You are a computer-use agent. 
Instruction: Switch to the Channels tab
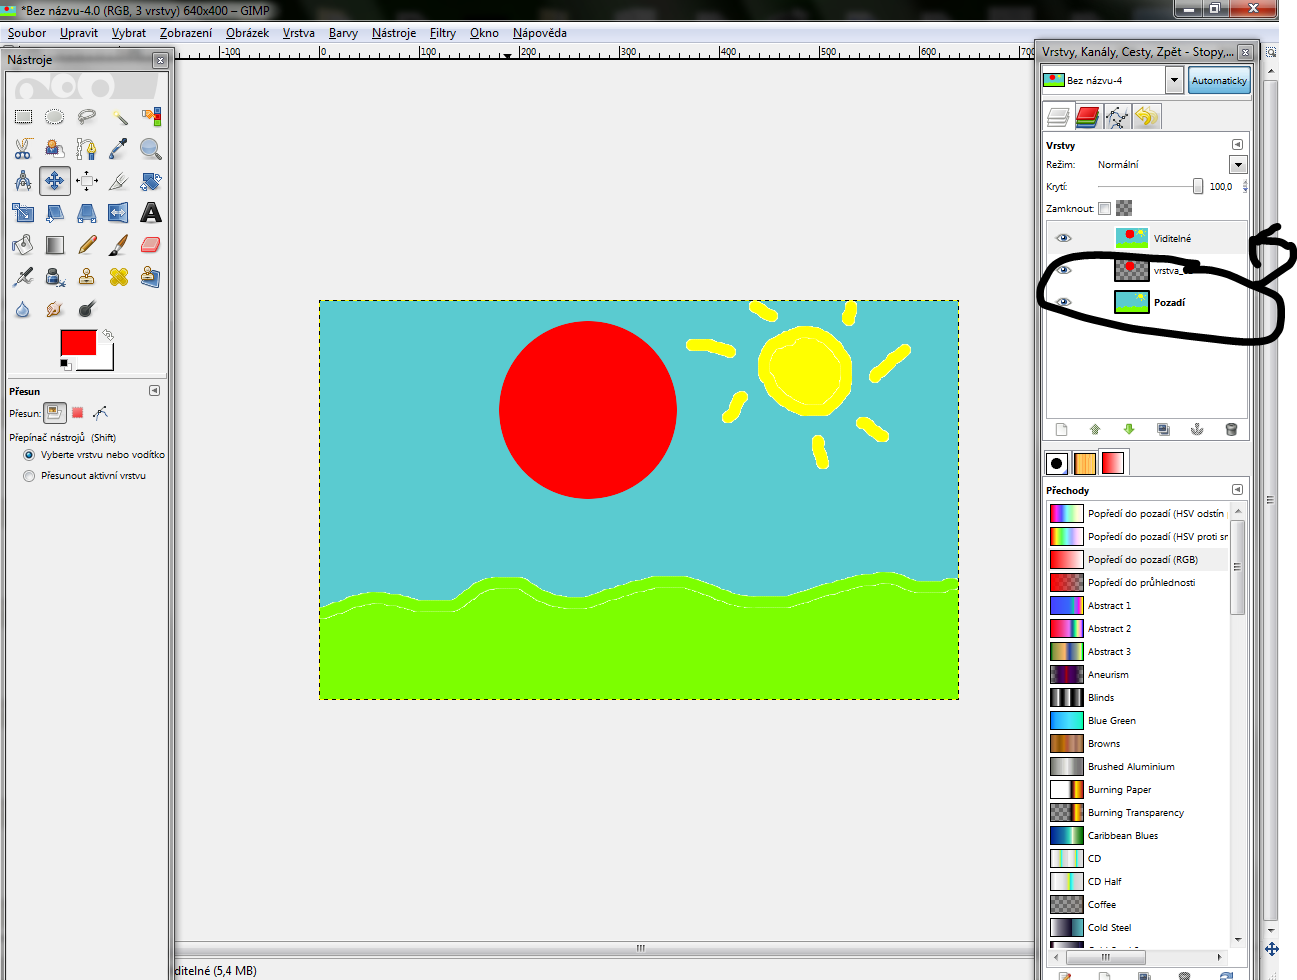pyautogui.click(x=1088, y=117)
